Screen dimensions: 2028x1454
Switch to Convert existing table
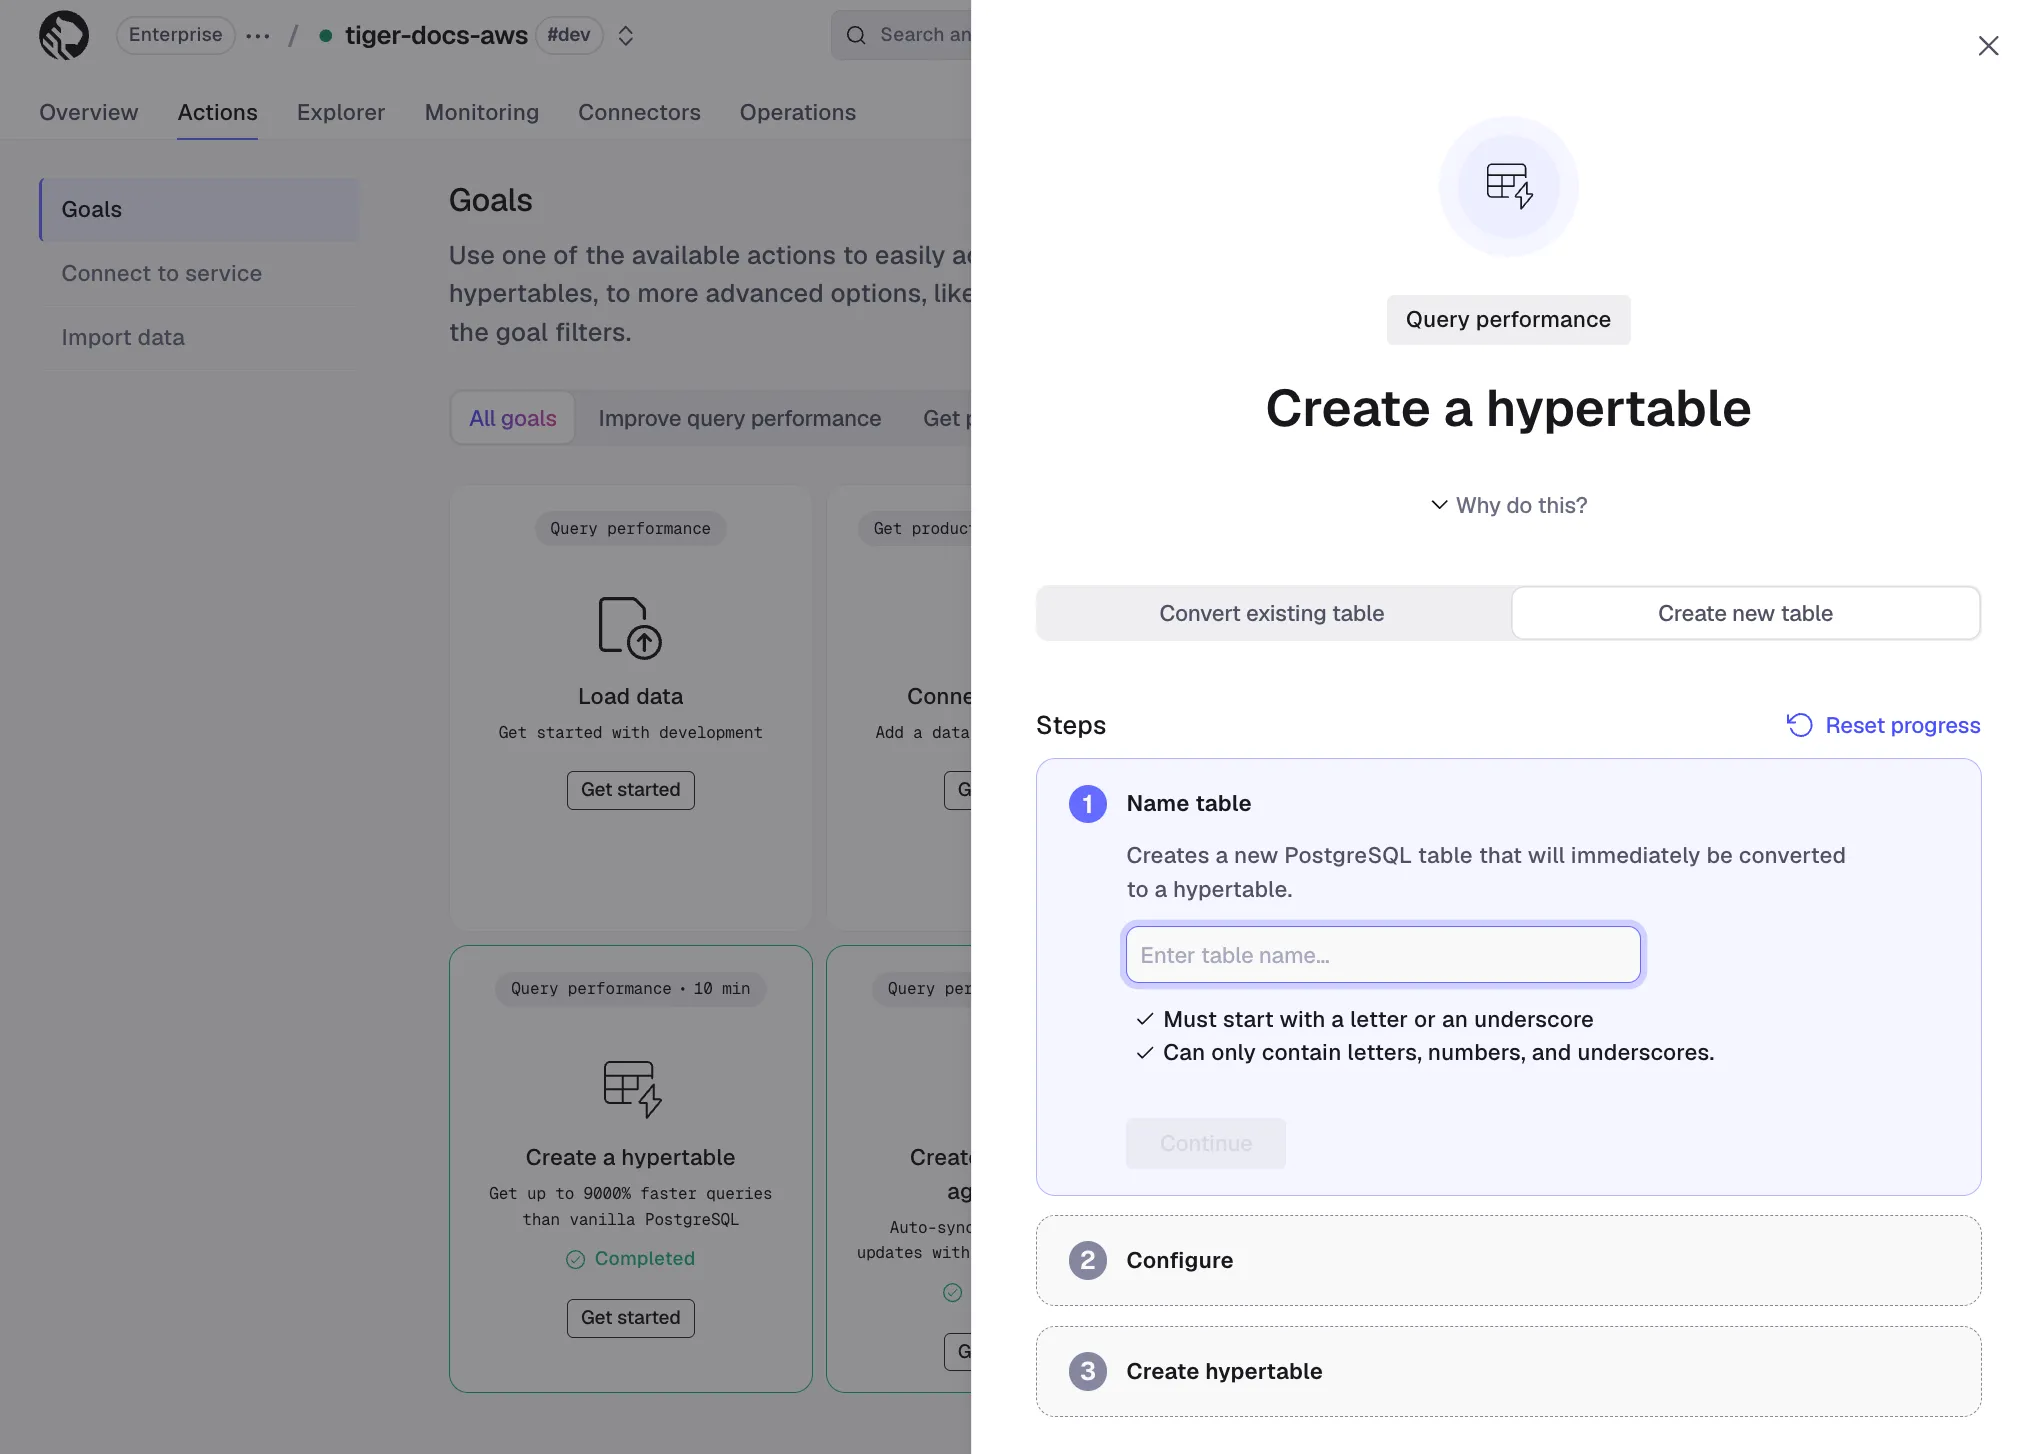tap(1272, 613)
